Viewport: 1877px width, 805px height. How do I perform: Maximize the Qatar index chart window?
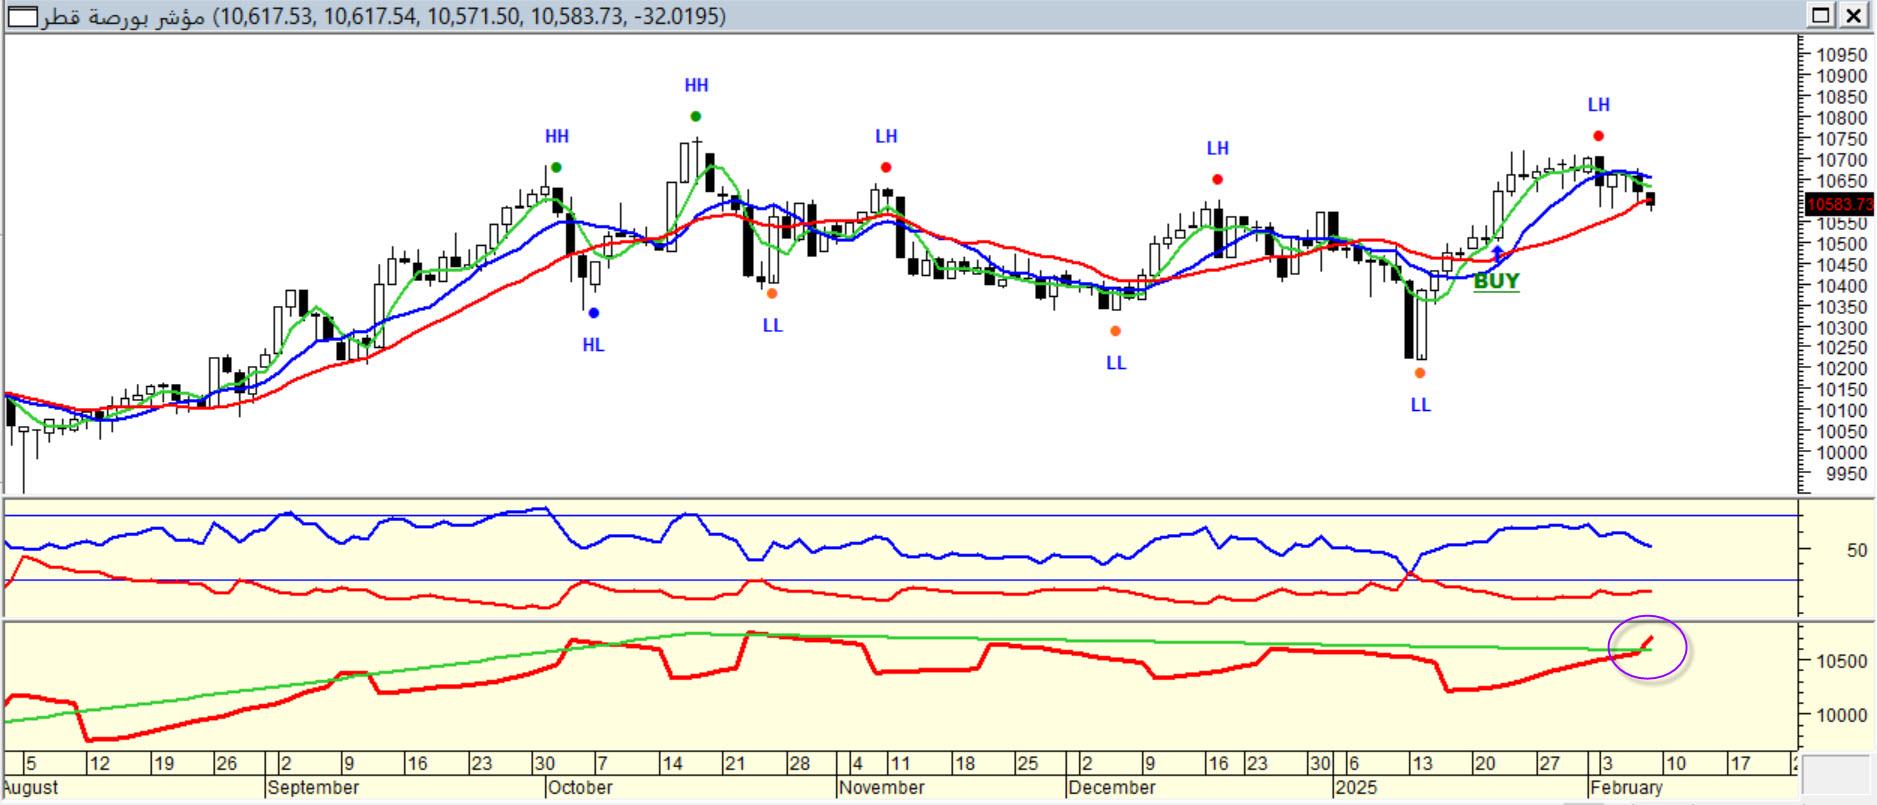1820,15
